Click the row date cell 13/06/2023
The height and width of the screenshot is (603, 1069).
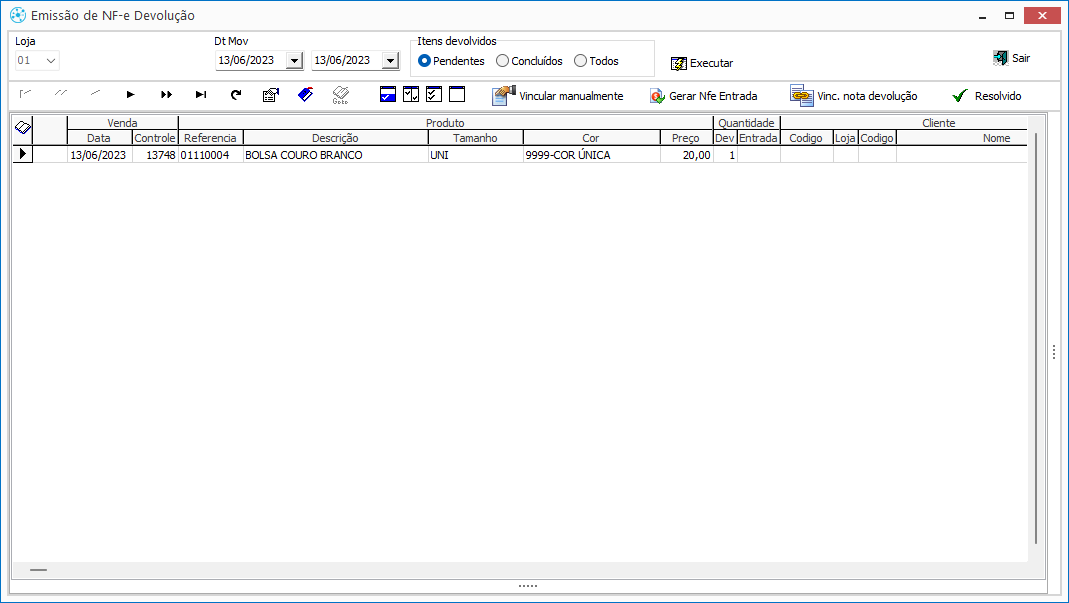(x=100, y=155)
